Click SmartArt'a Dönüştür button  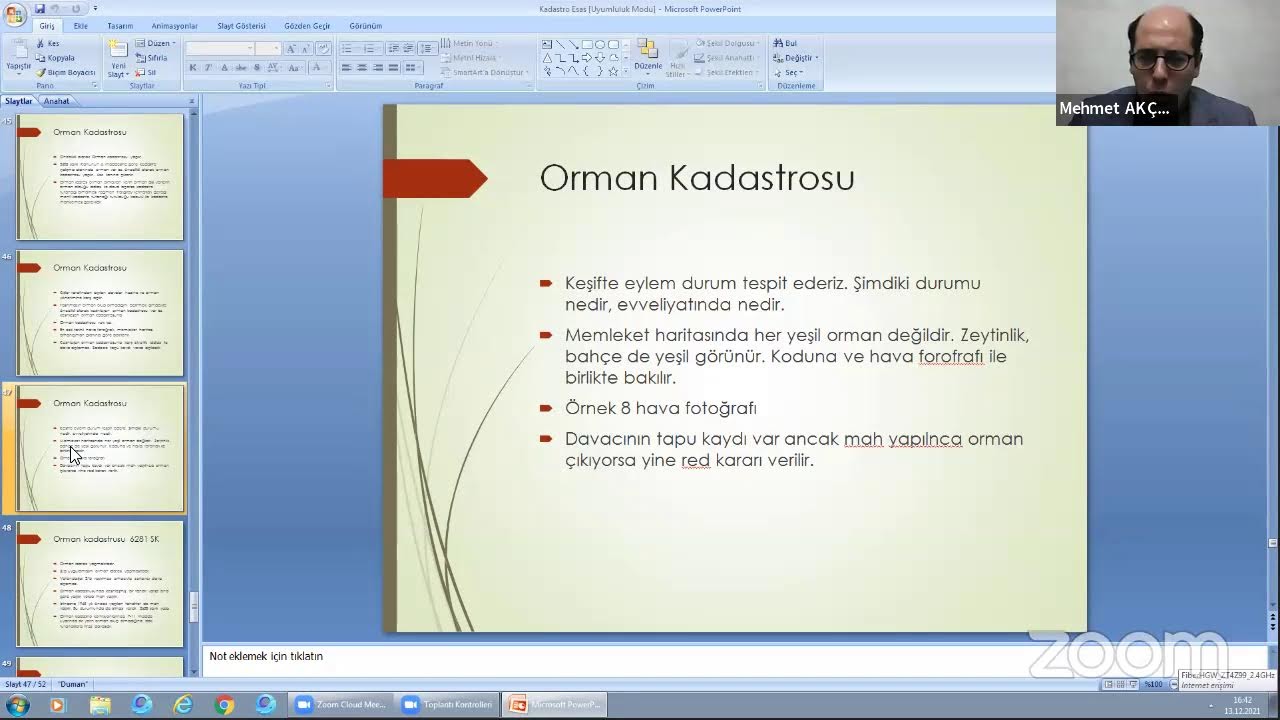click(x=484, y=72)
